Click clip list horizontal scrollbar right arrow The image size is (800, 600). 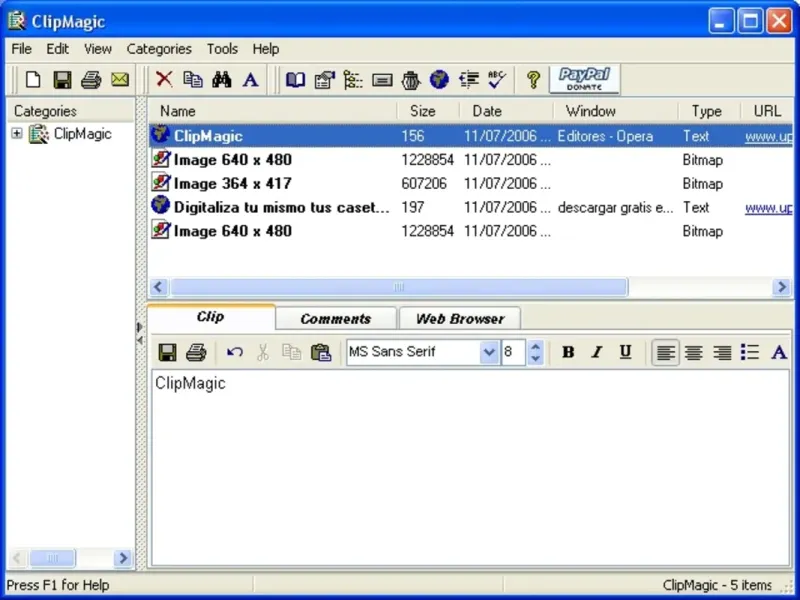pyautogui.click(x=782, y=287)
